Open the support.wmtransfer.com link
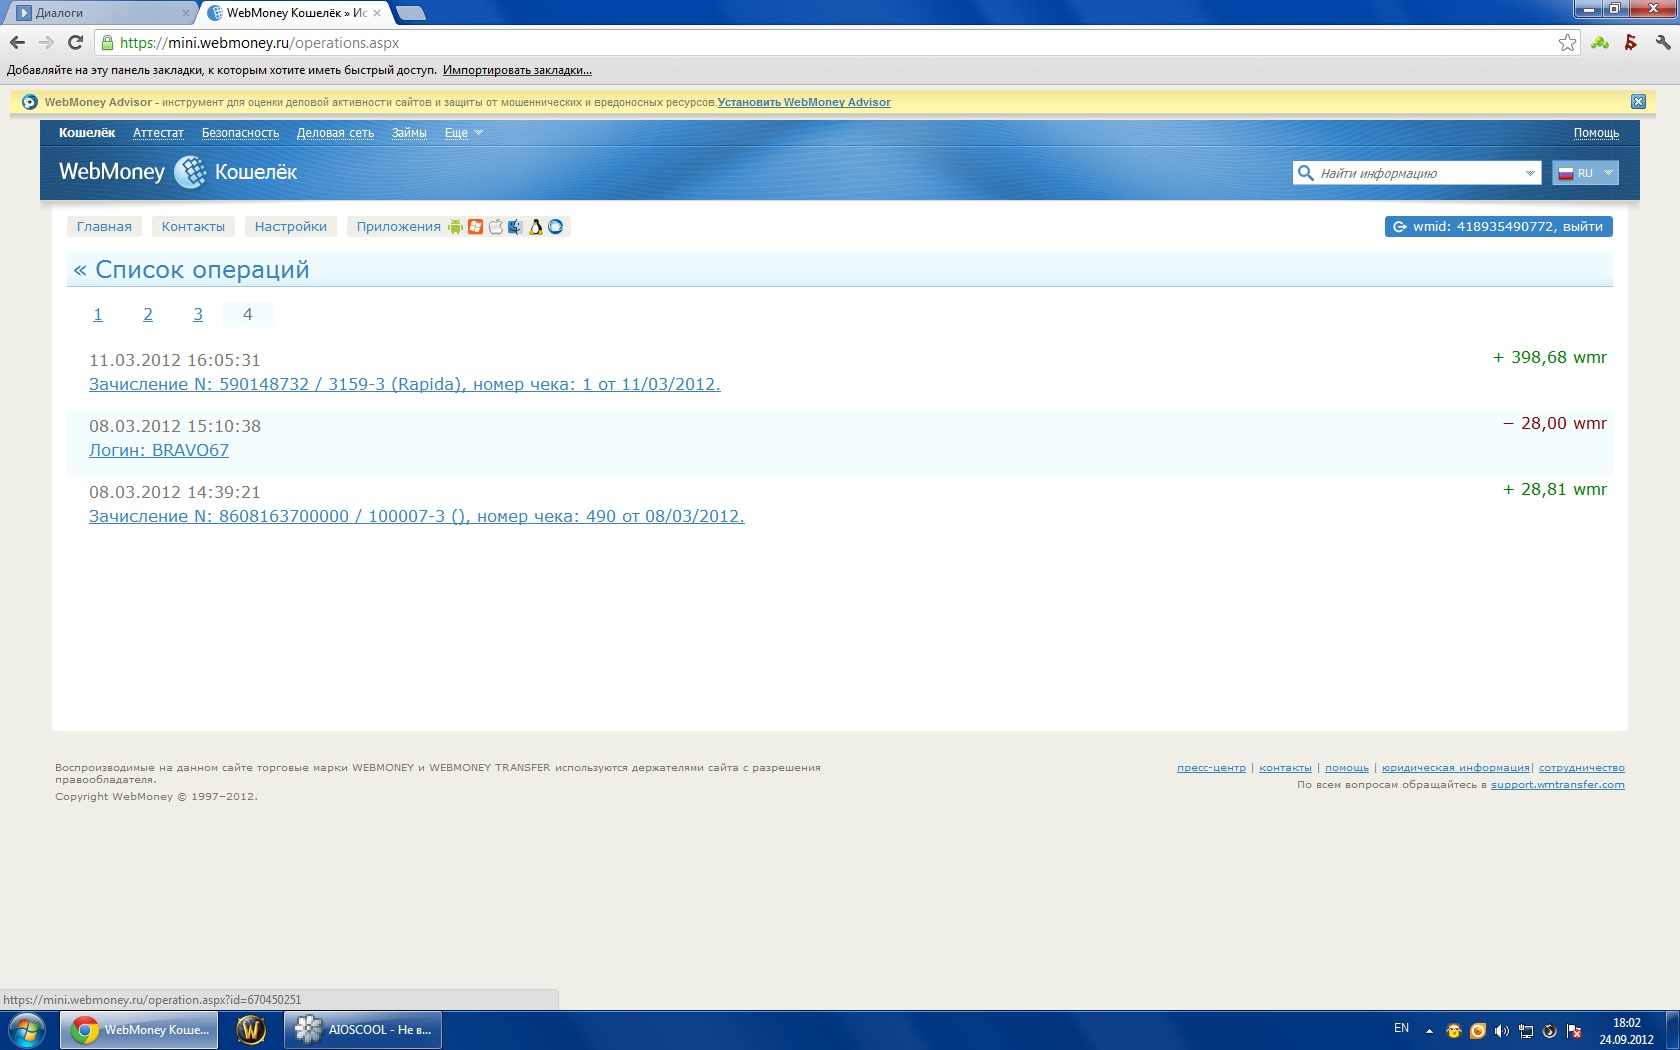1680x1050 pixels. [1558, 785]
